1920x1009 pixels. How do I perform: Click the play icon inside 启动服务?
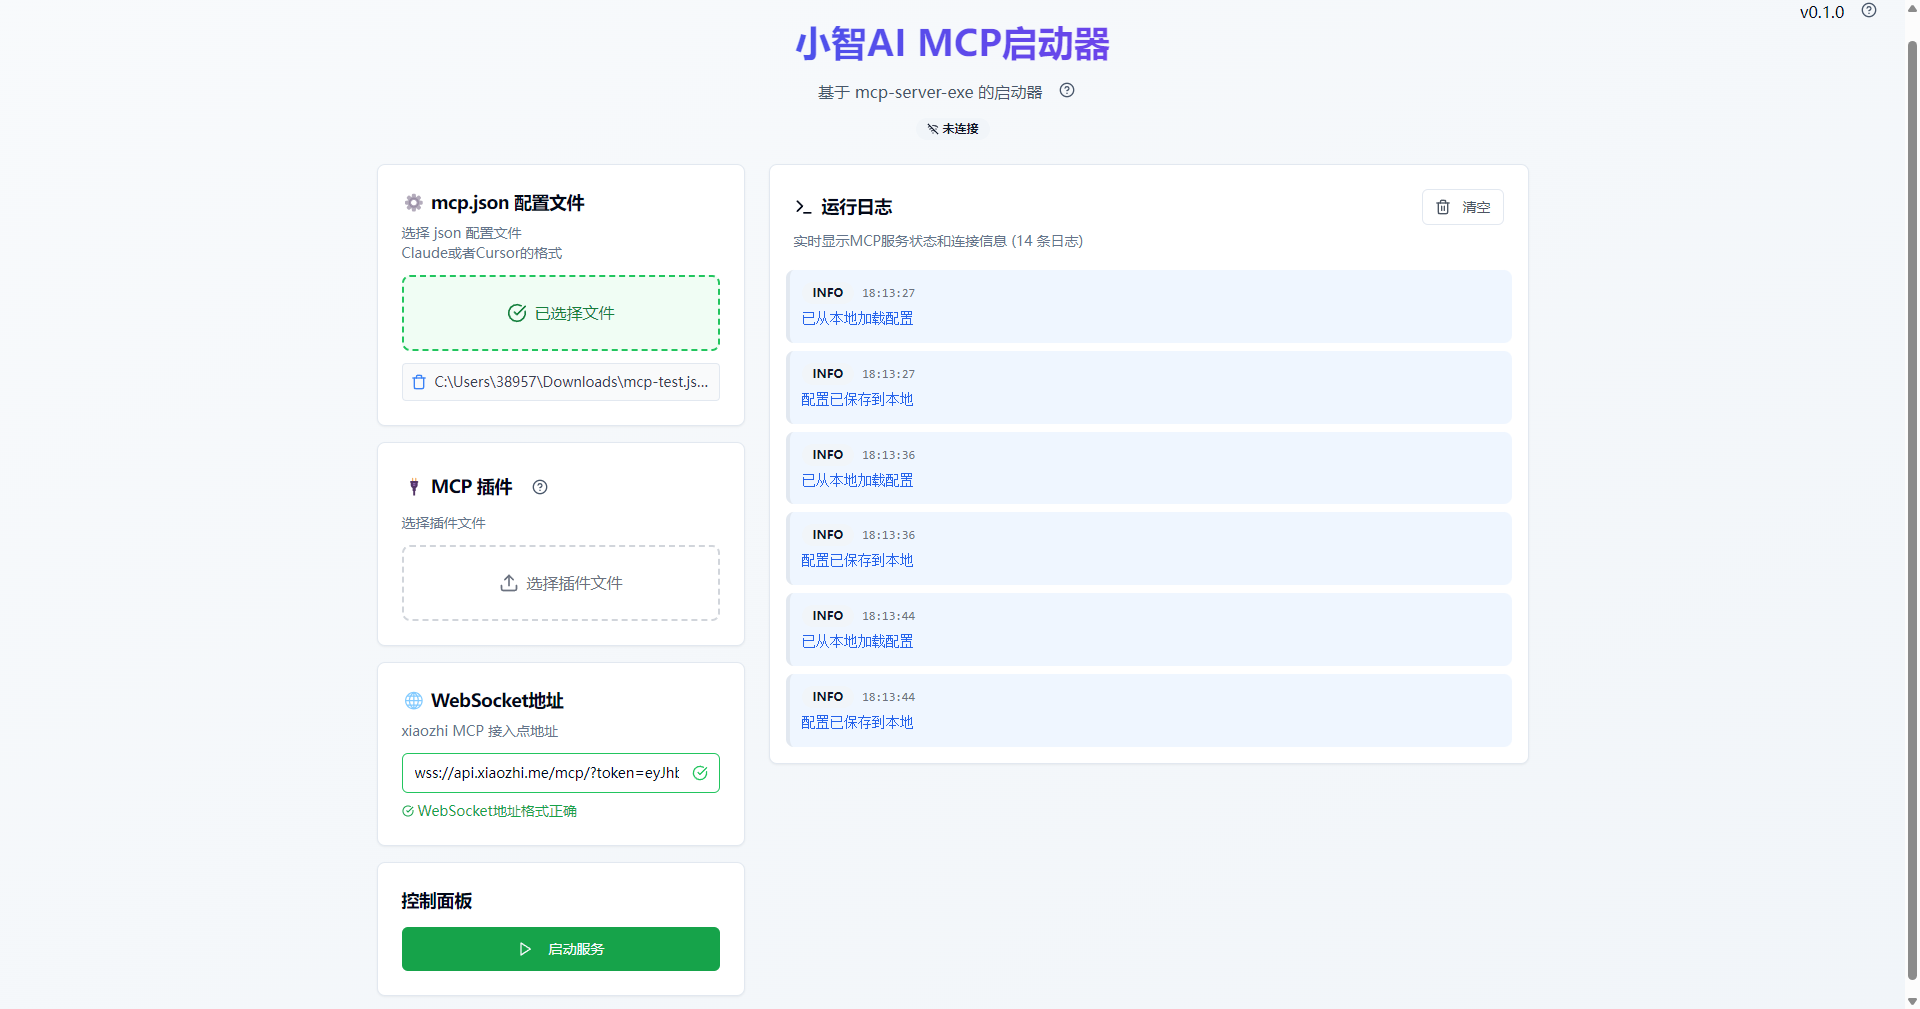pos(526,949)
